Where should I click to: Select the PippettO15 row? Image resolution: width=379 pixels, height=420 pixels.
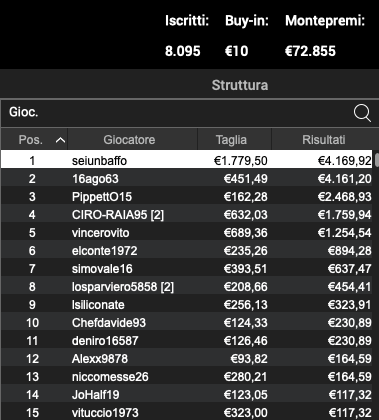[x=187, y=197]
